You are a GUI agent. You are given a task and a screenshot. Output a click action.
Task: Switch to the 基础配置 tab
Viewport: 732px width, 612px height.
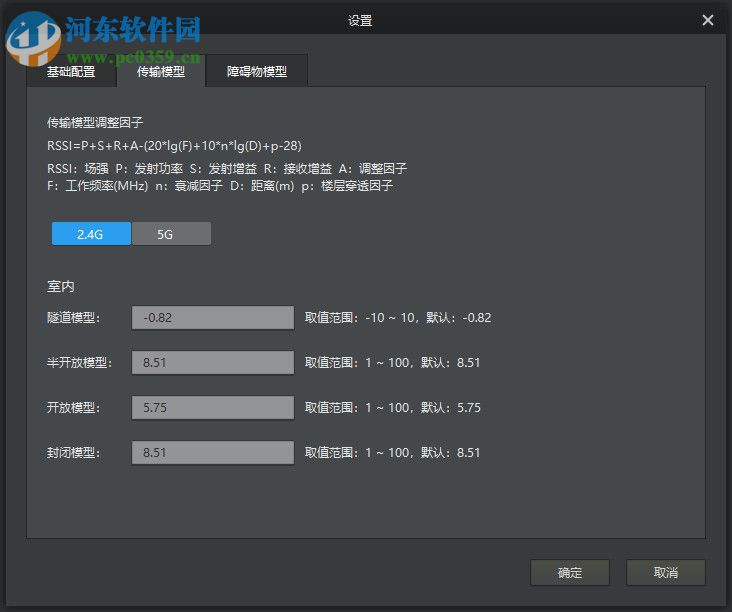[71, 71]
